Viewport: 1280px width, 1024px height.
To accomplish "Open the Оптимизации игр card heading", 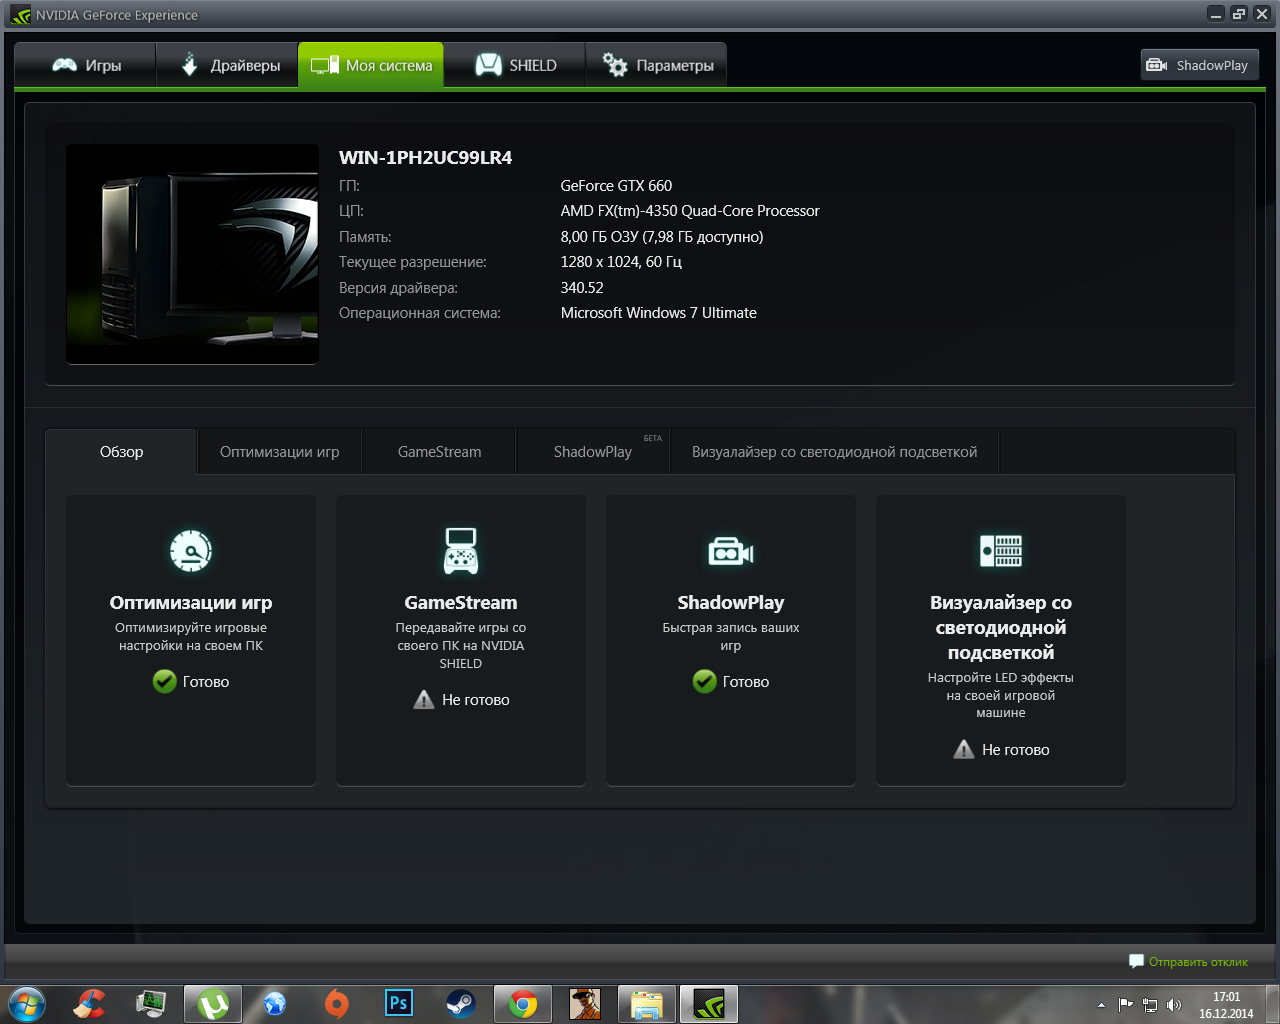I will coord(191,602).
